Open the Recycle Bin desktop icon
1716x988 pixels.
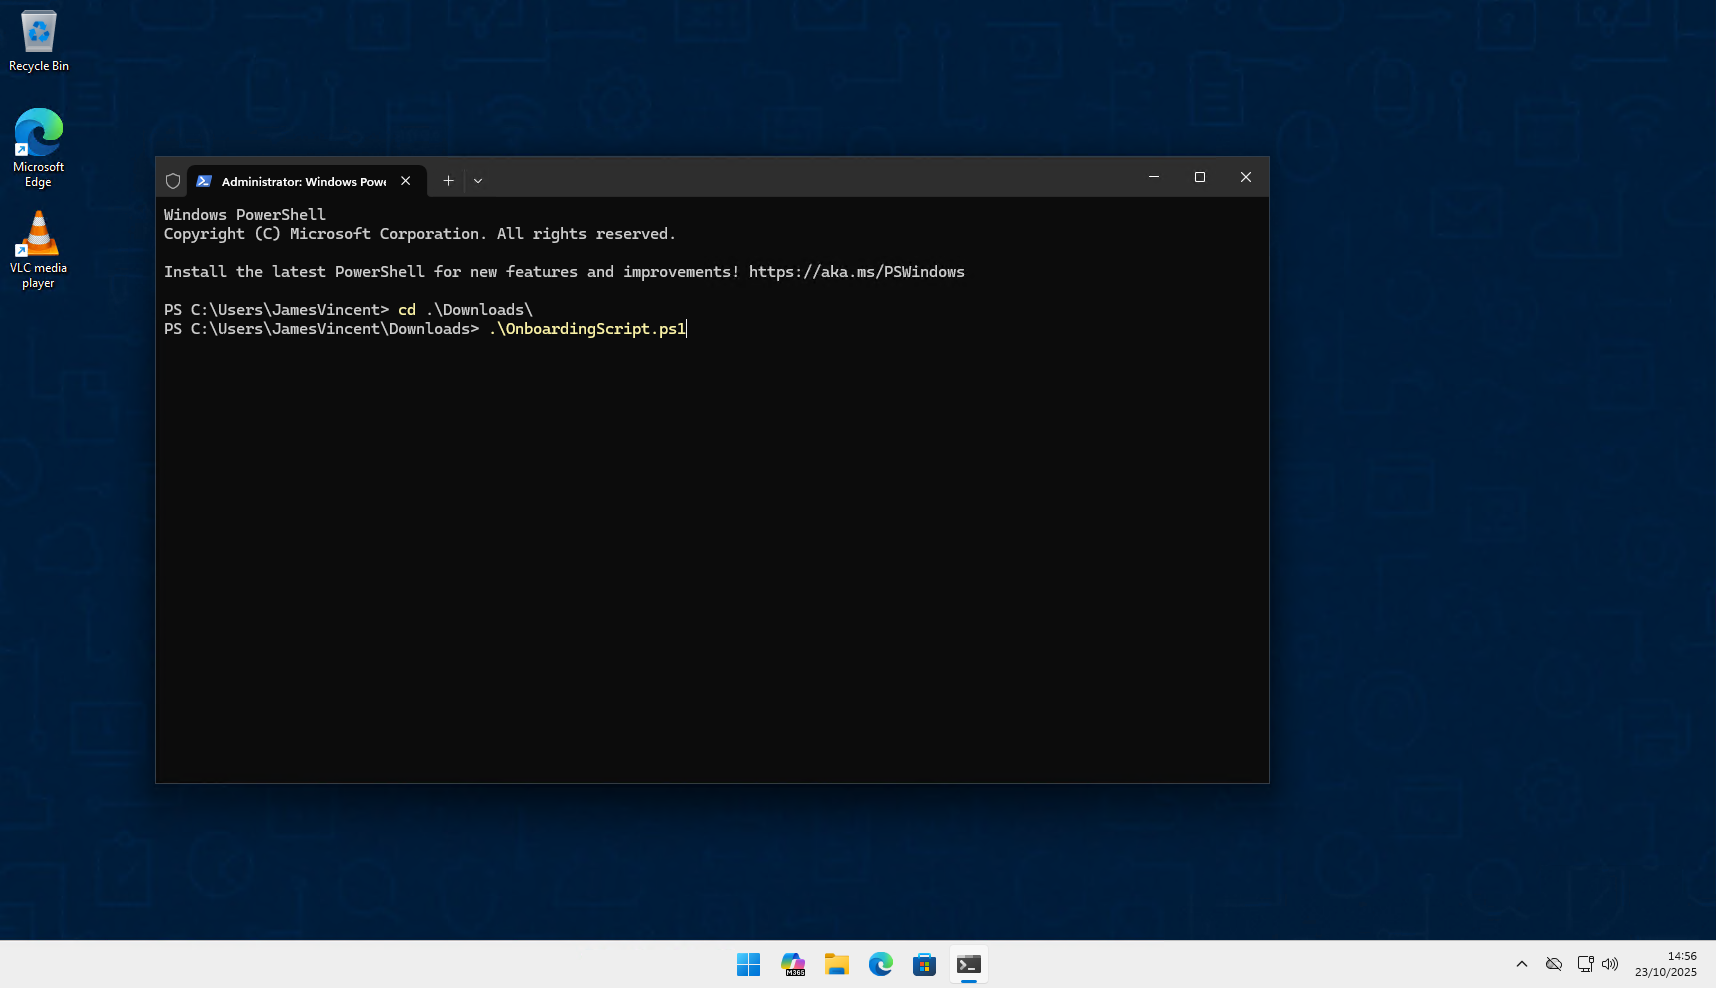[x=39, y=42]
